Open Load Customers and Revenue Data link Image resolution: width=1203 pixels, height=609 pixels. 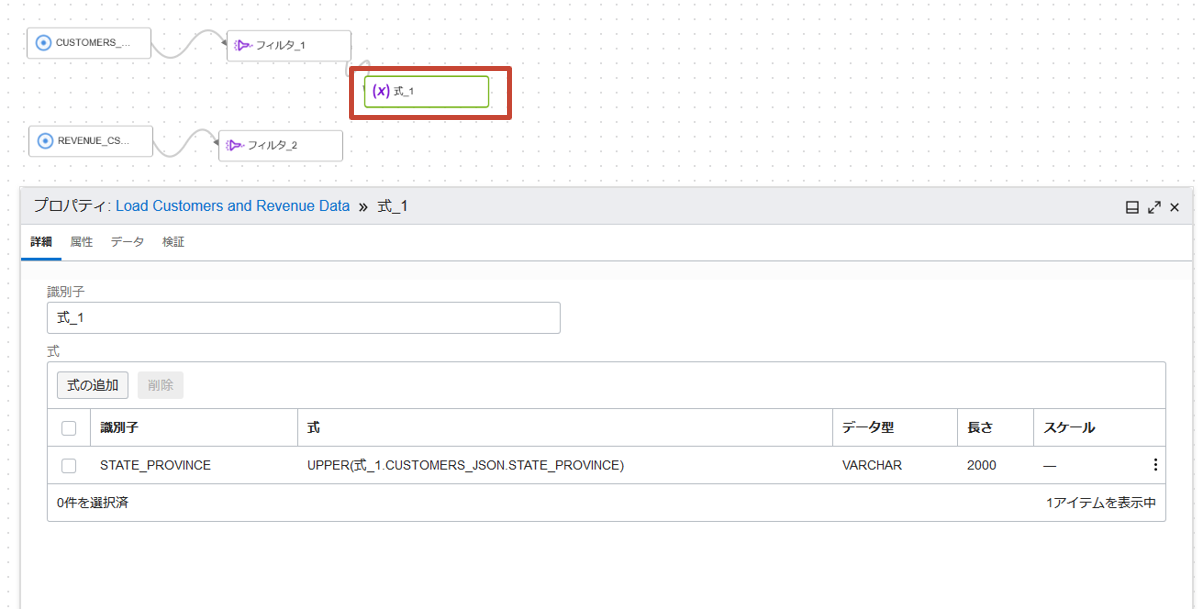233,206
